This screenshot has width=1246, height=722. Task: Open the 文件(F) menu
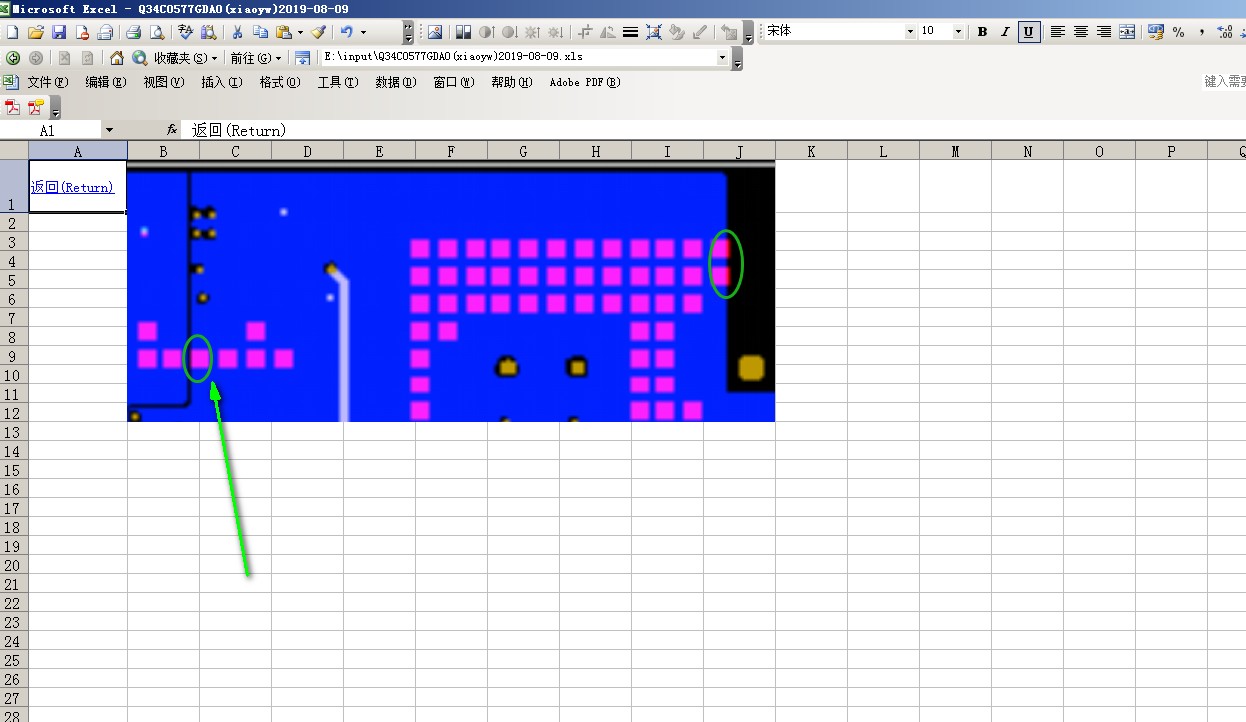point(48,82)
